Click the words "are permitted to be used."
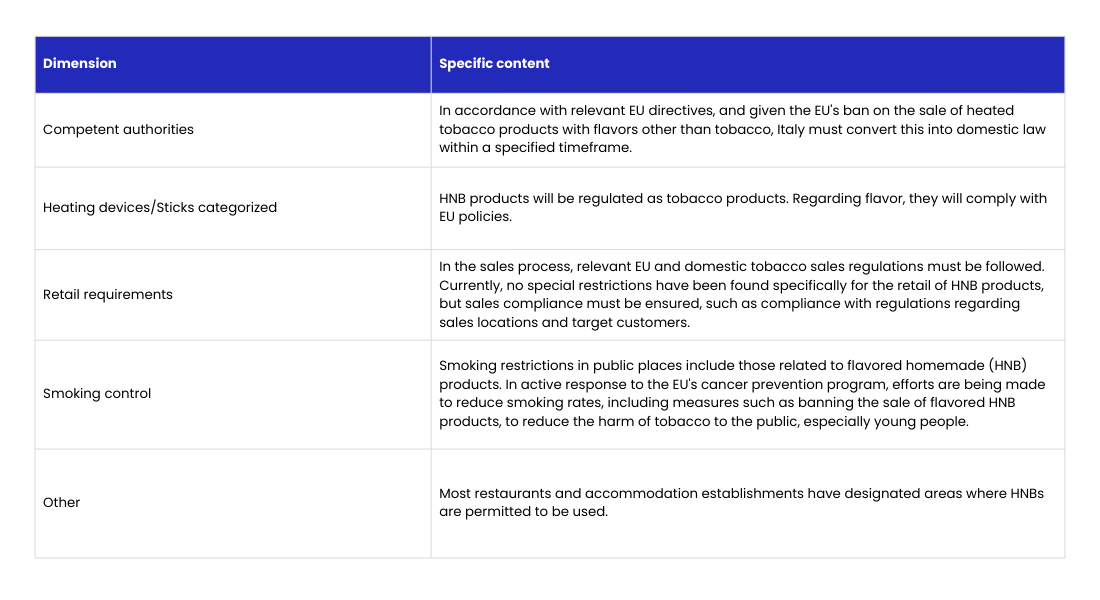This screenshot has height=600, width=1100. [x=523, y=511]
